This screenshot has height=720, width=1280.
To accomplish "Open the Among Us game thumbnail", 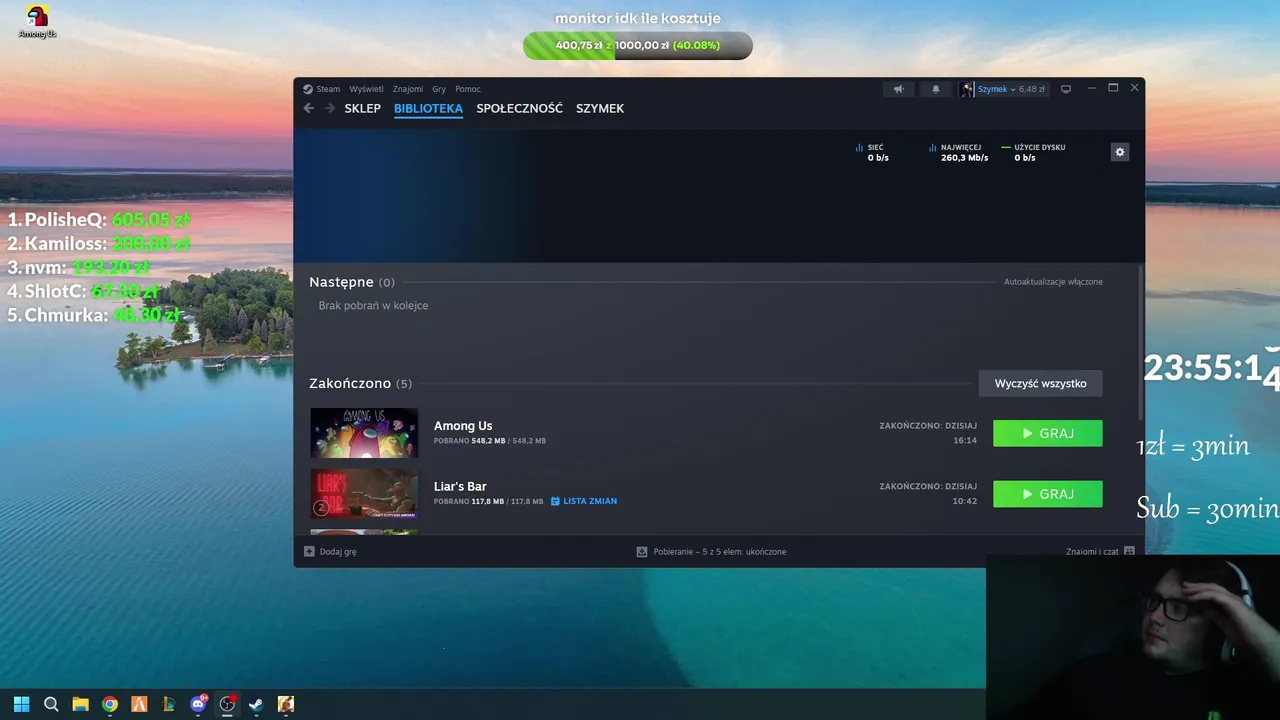I will (364, 433).
